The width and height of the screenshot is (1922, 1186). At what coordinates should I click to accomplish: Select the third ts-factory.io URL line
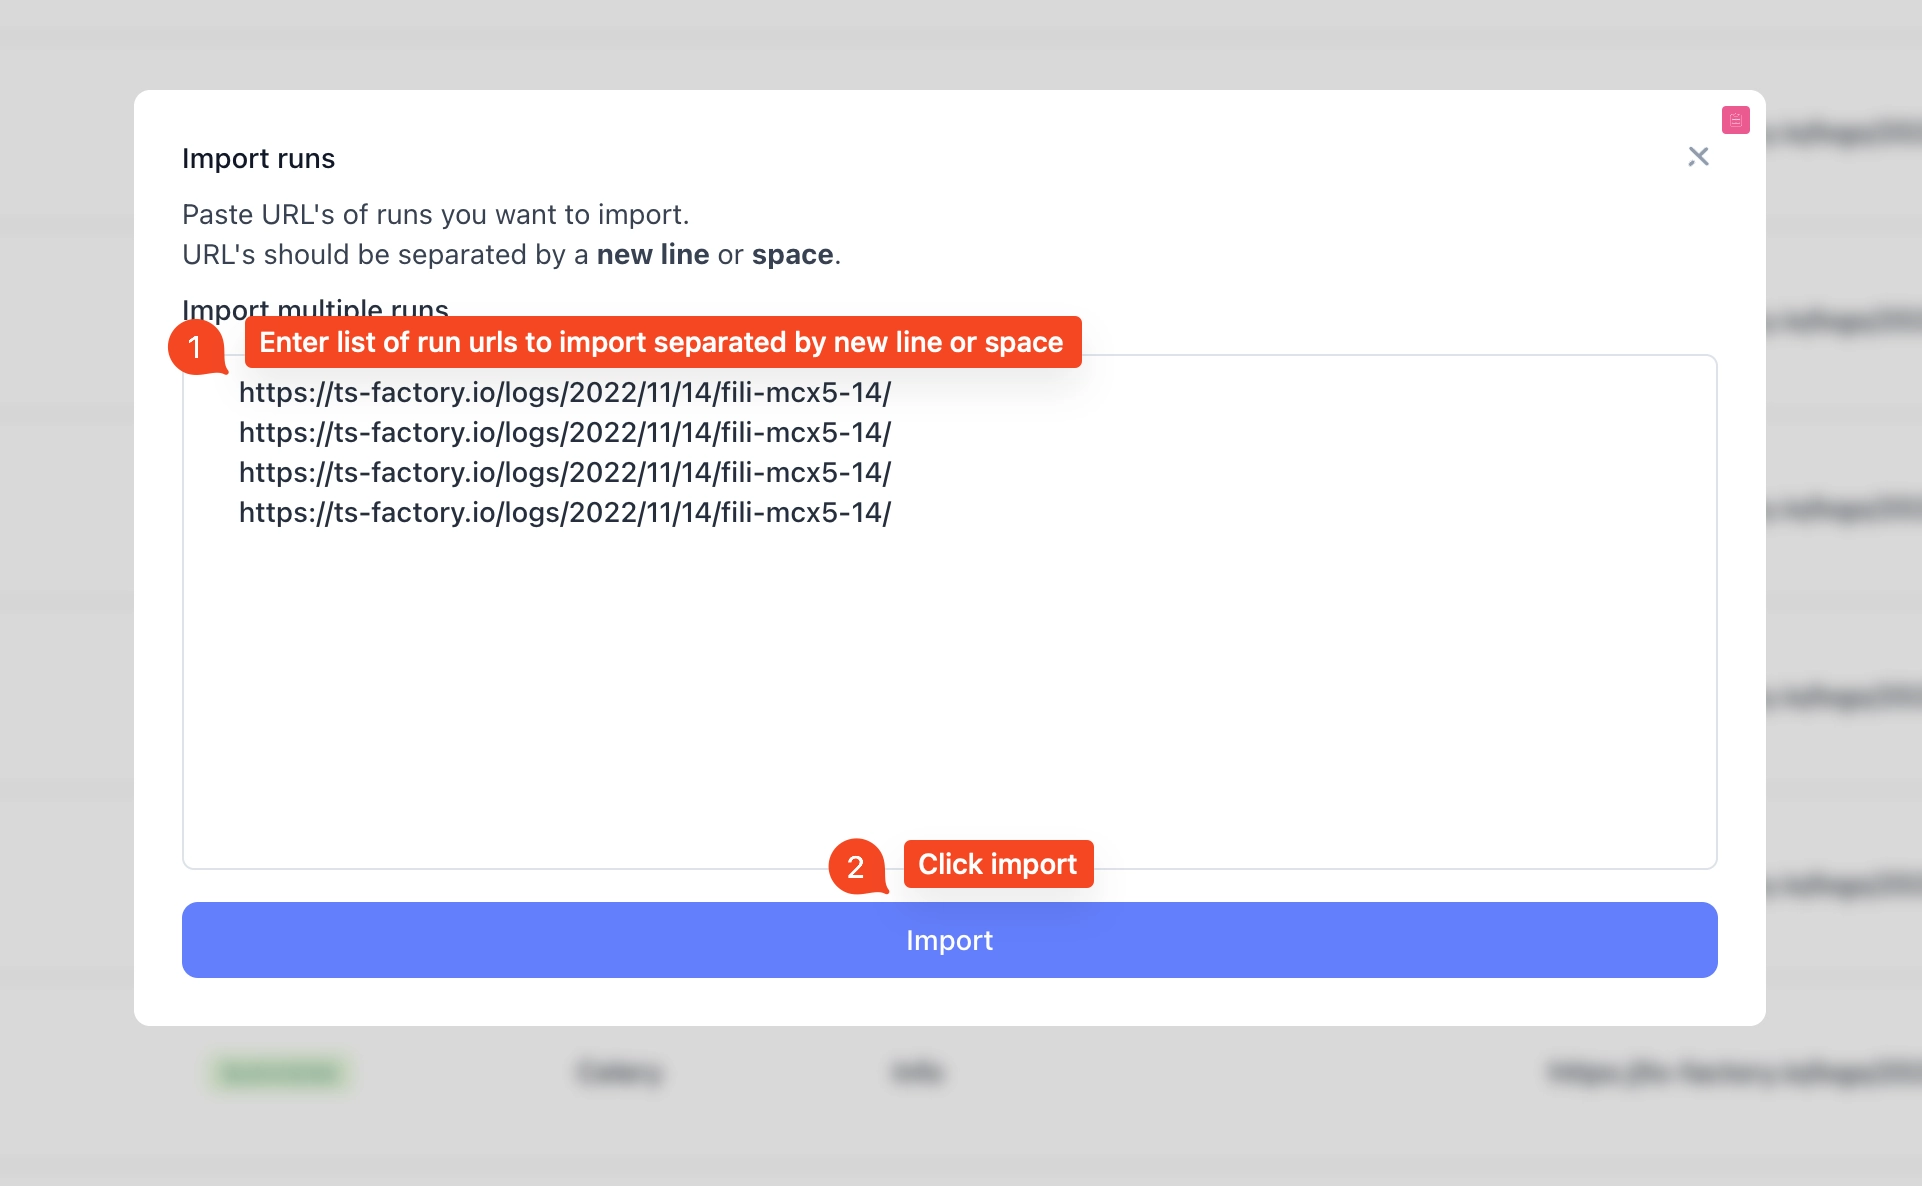(x=564, y=472)
